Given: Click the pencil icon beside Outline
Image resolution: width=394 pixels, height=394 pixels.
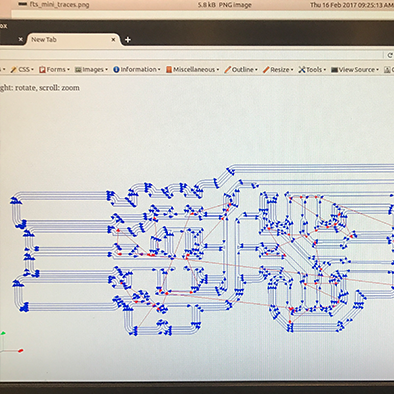Looking at the screenshot, I should click(x=227, y=70).
